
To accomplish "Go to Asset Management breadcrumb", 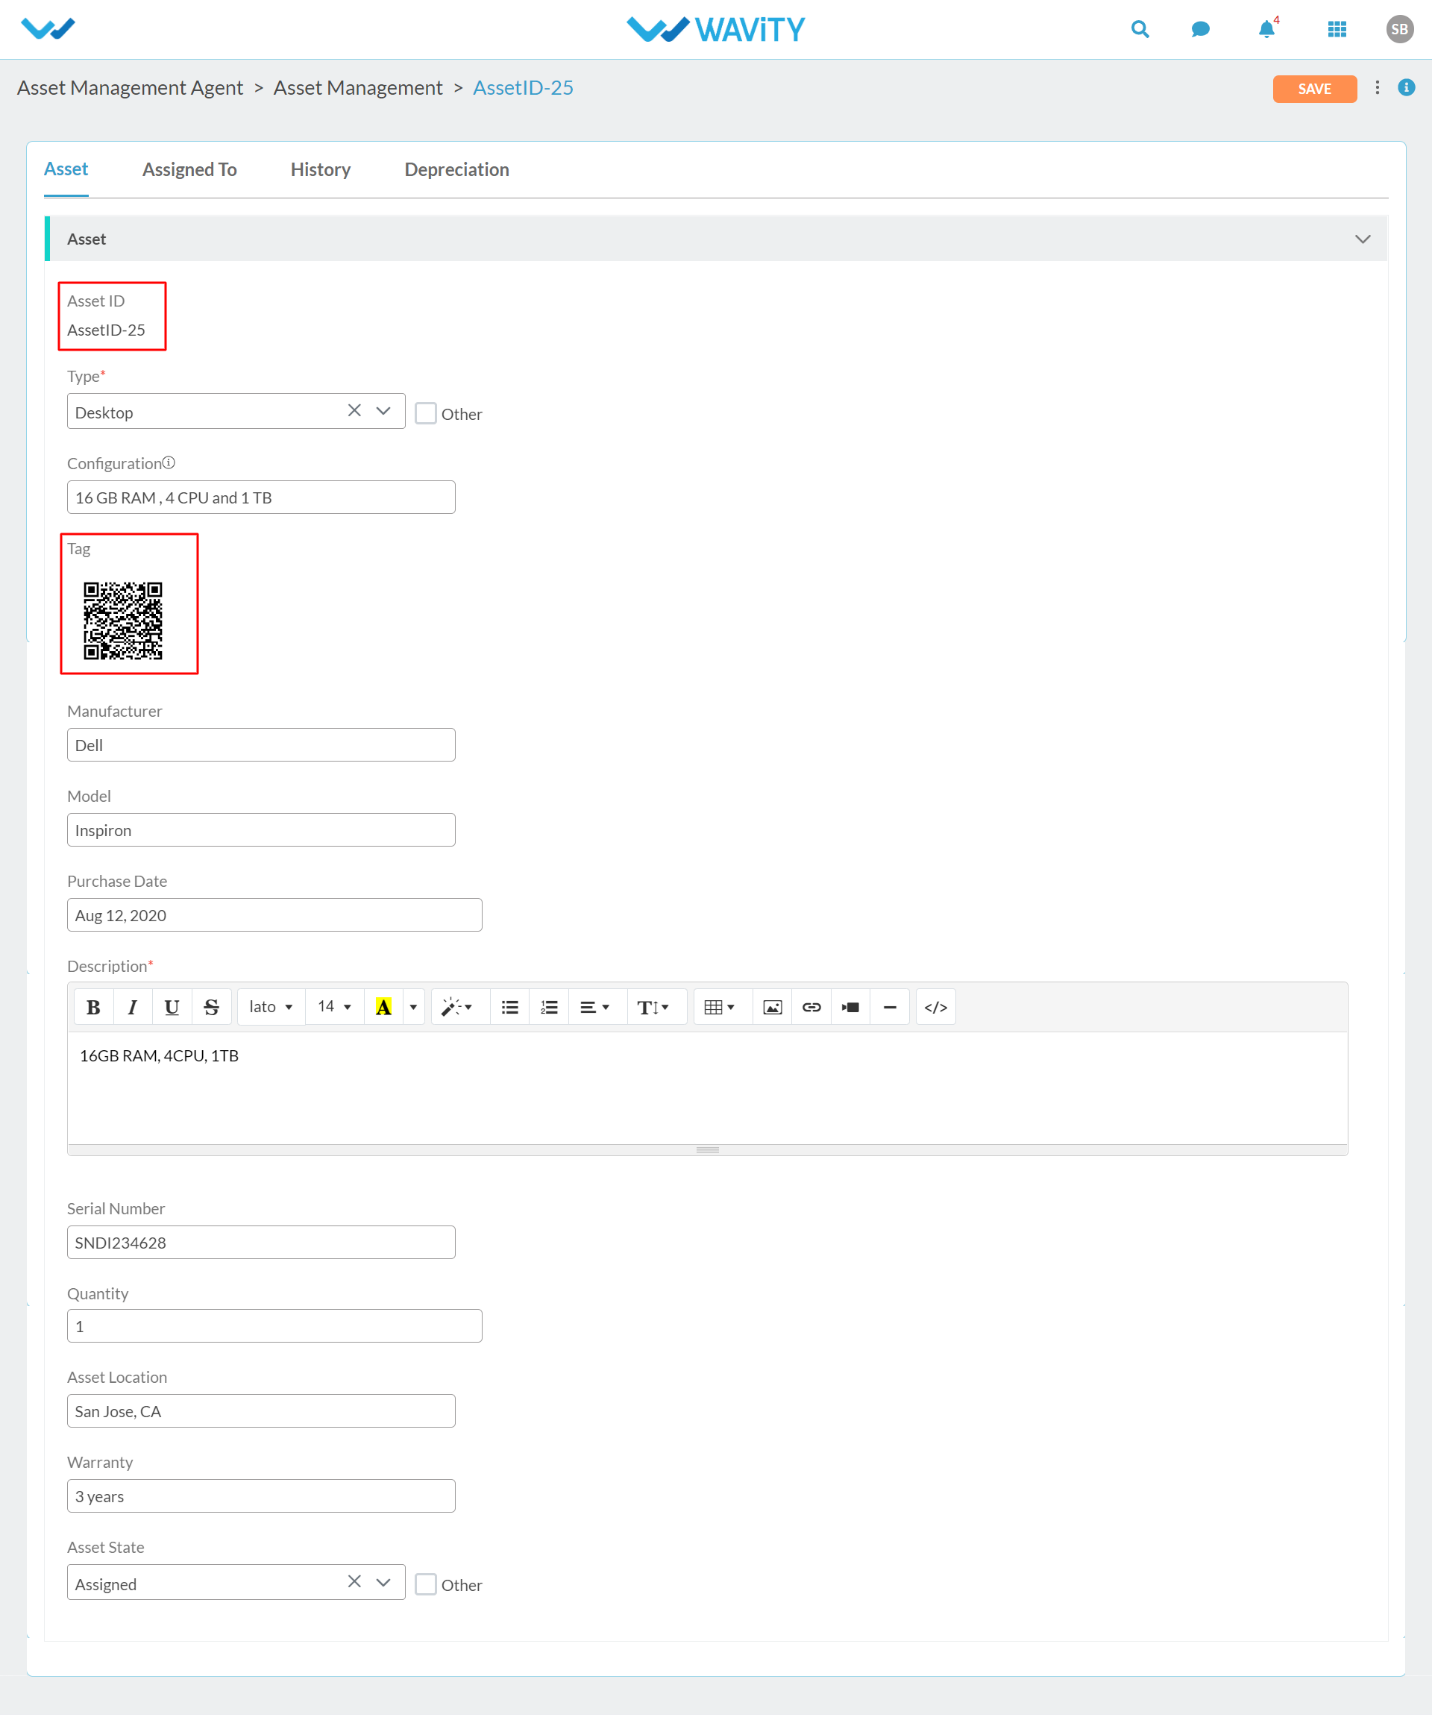I will pyautogui.click(x=358, y=88).
